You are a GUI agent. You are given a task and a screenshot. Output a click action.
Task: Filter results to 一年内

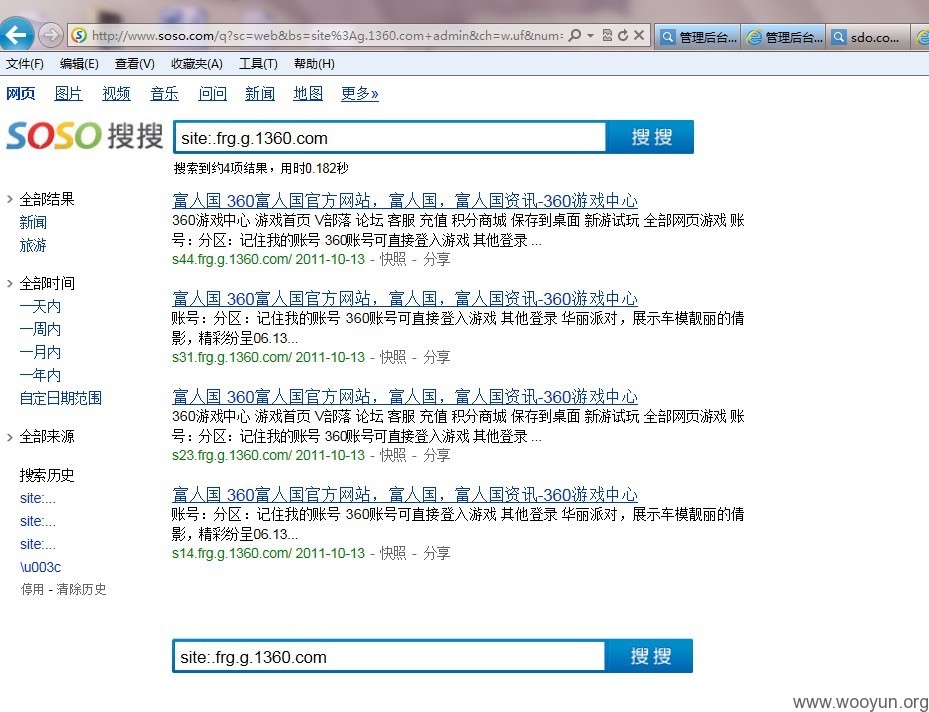coord(40,375)
